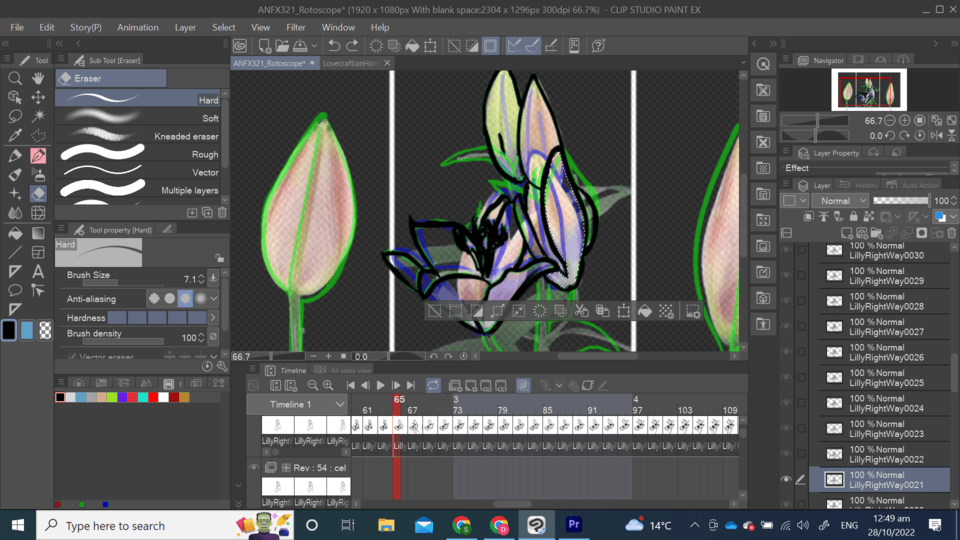
Task: Open Premiere Pro from taskbar
Action: (574, 525)
